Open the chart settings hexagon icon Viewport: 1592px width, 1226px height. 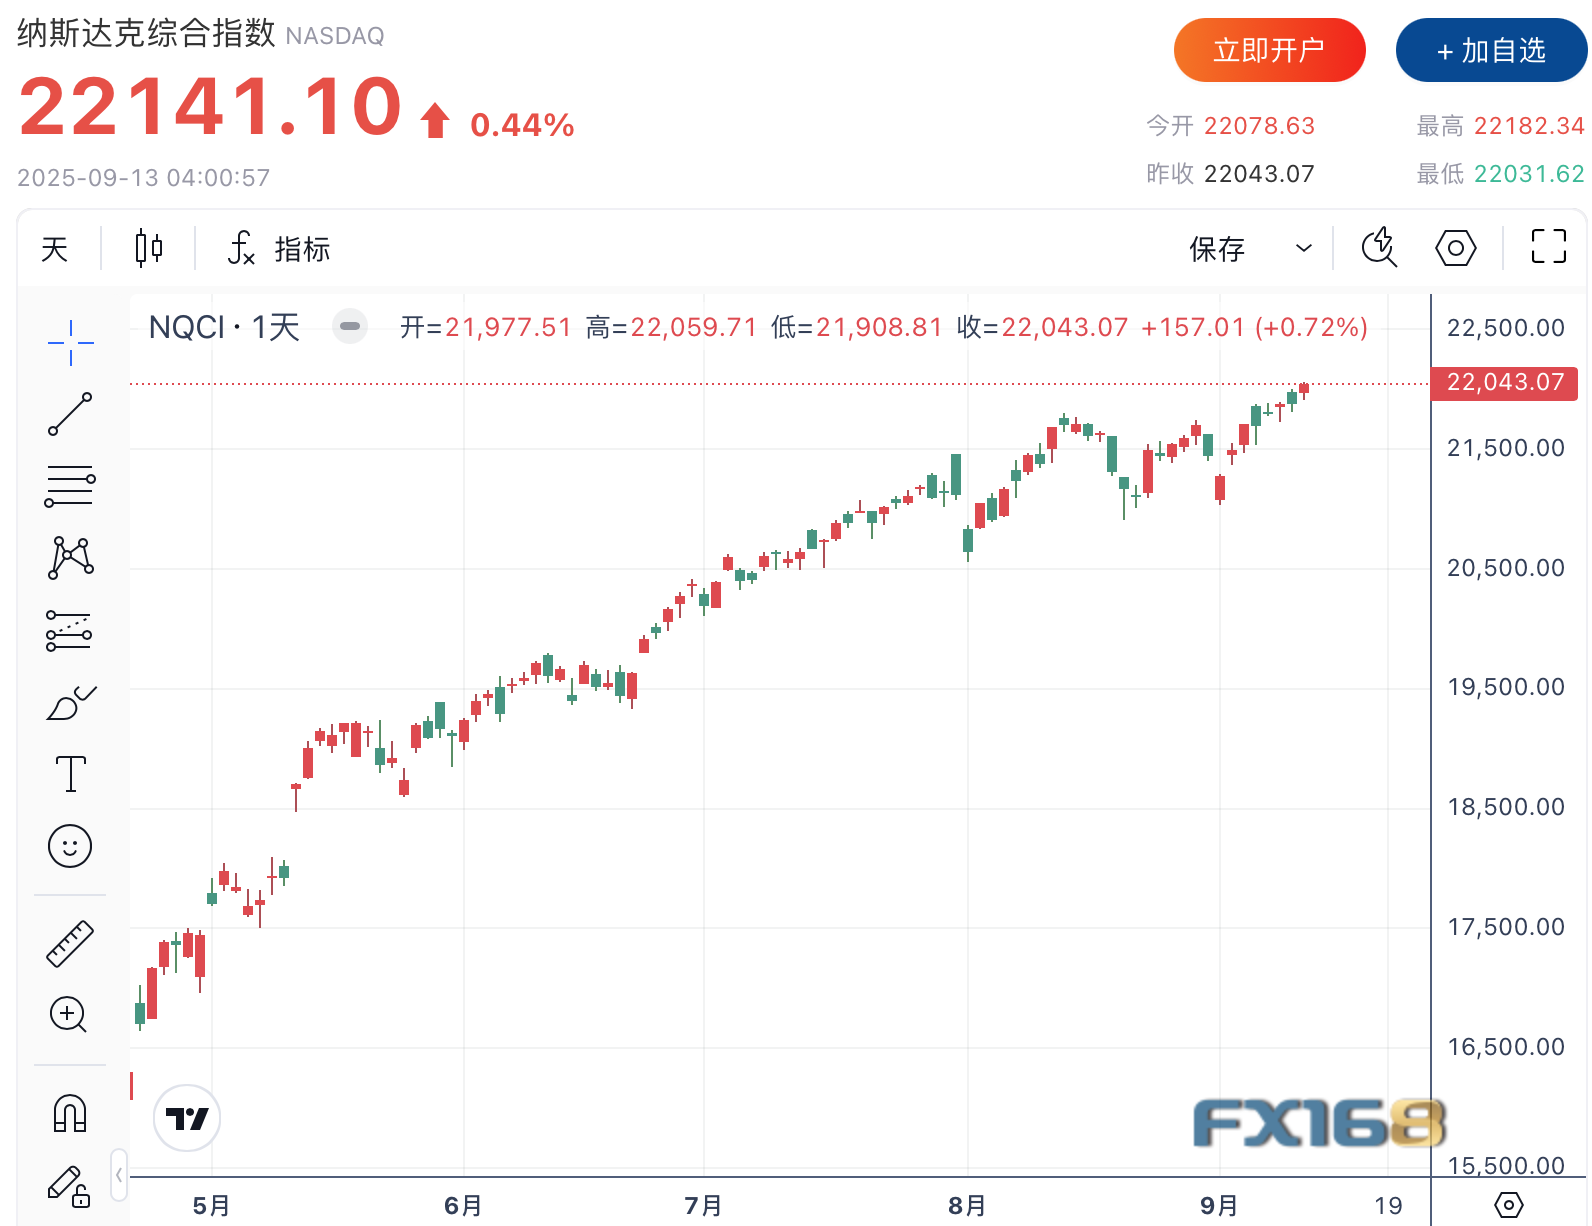[x=1455, y=247]
